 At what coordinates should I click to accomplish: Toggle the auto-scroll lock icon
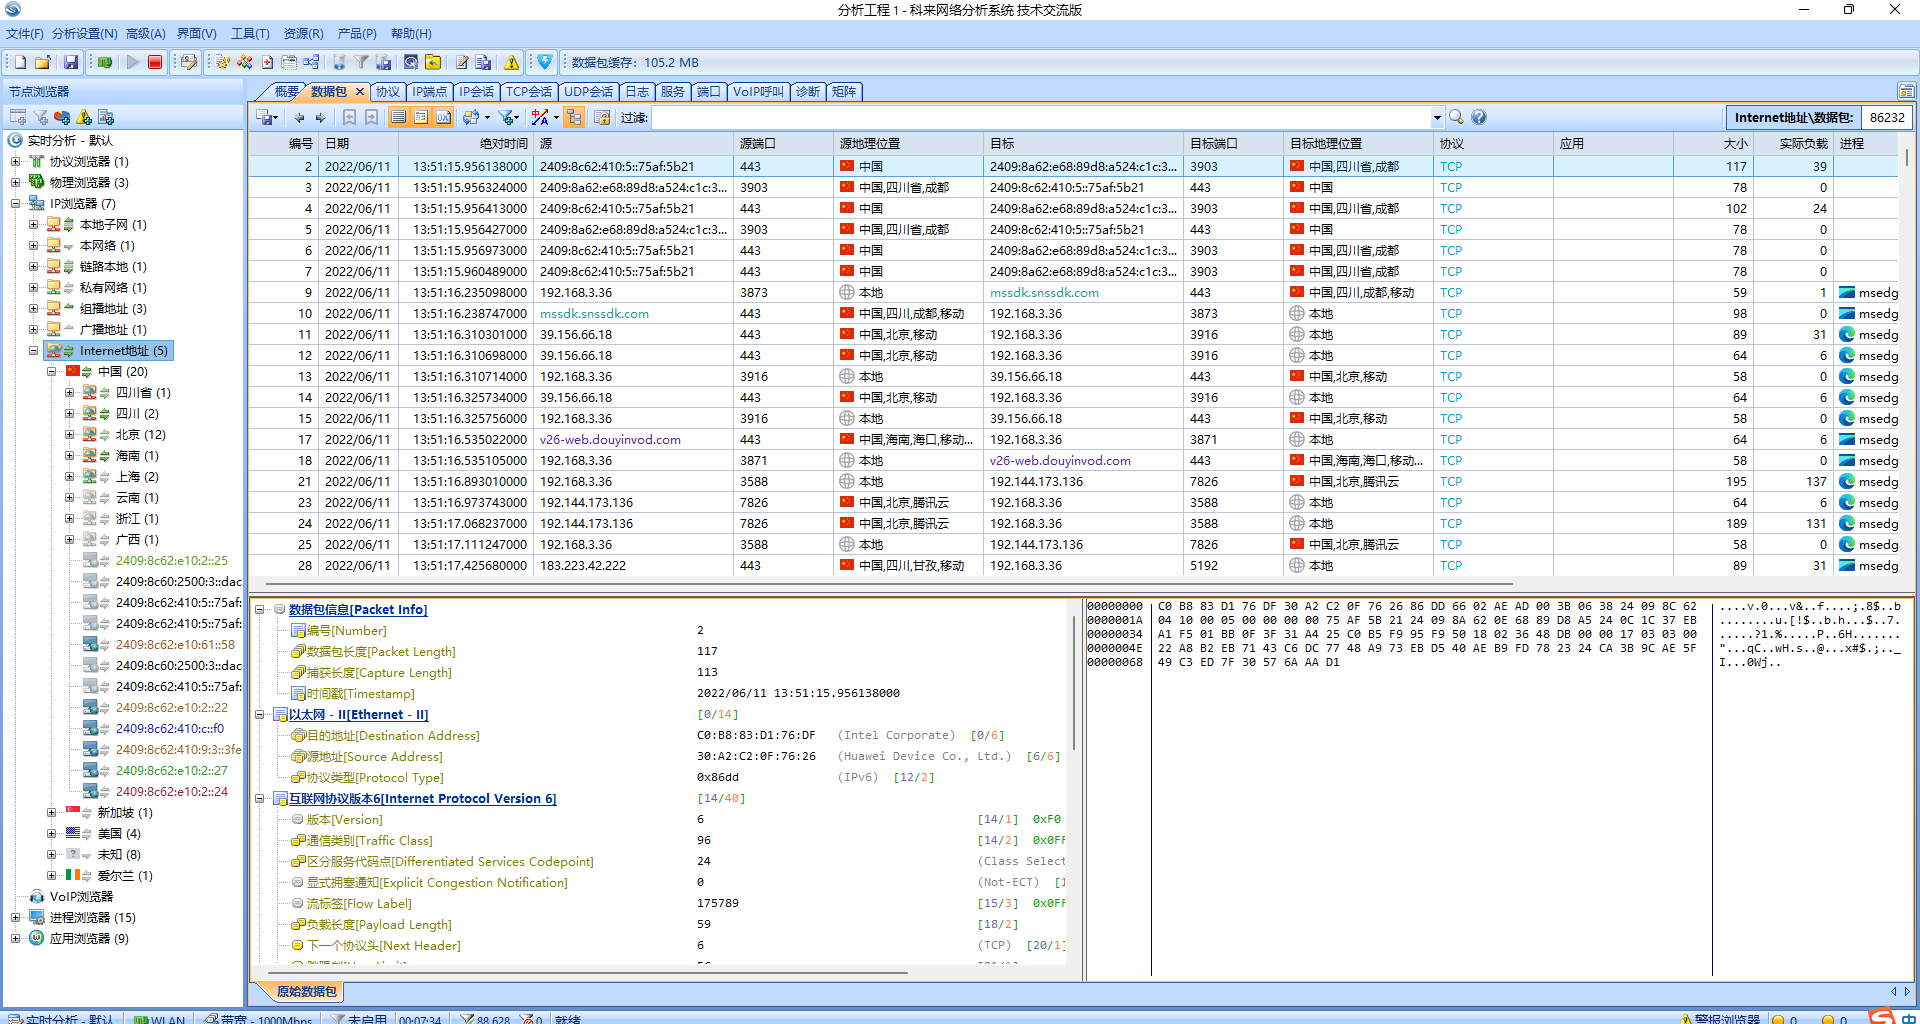pos(602,118)
